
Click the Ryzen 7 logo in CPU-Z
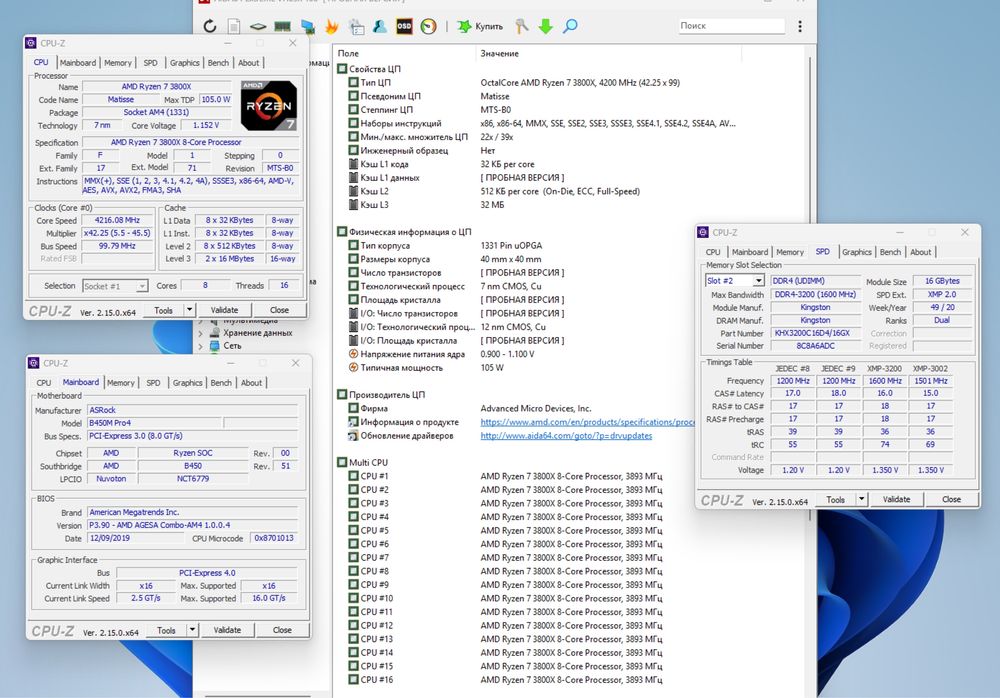coord(269,106)
